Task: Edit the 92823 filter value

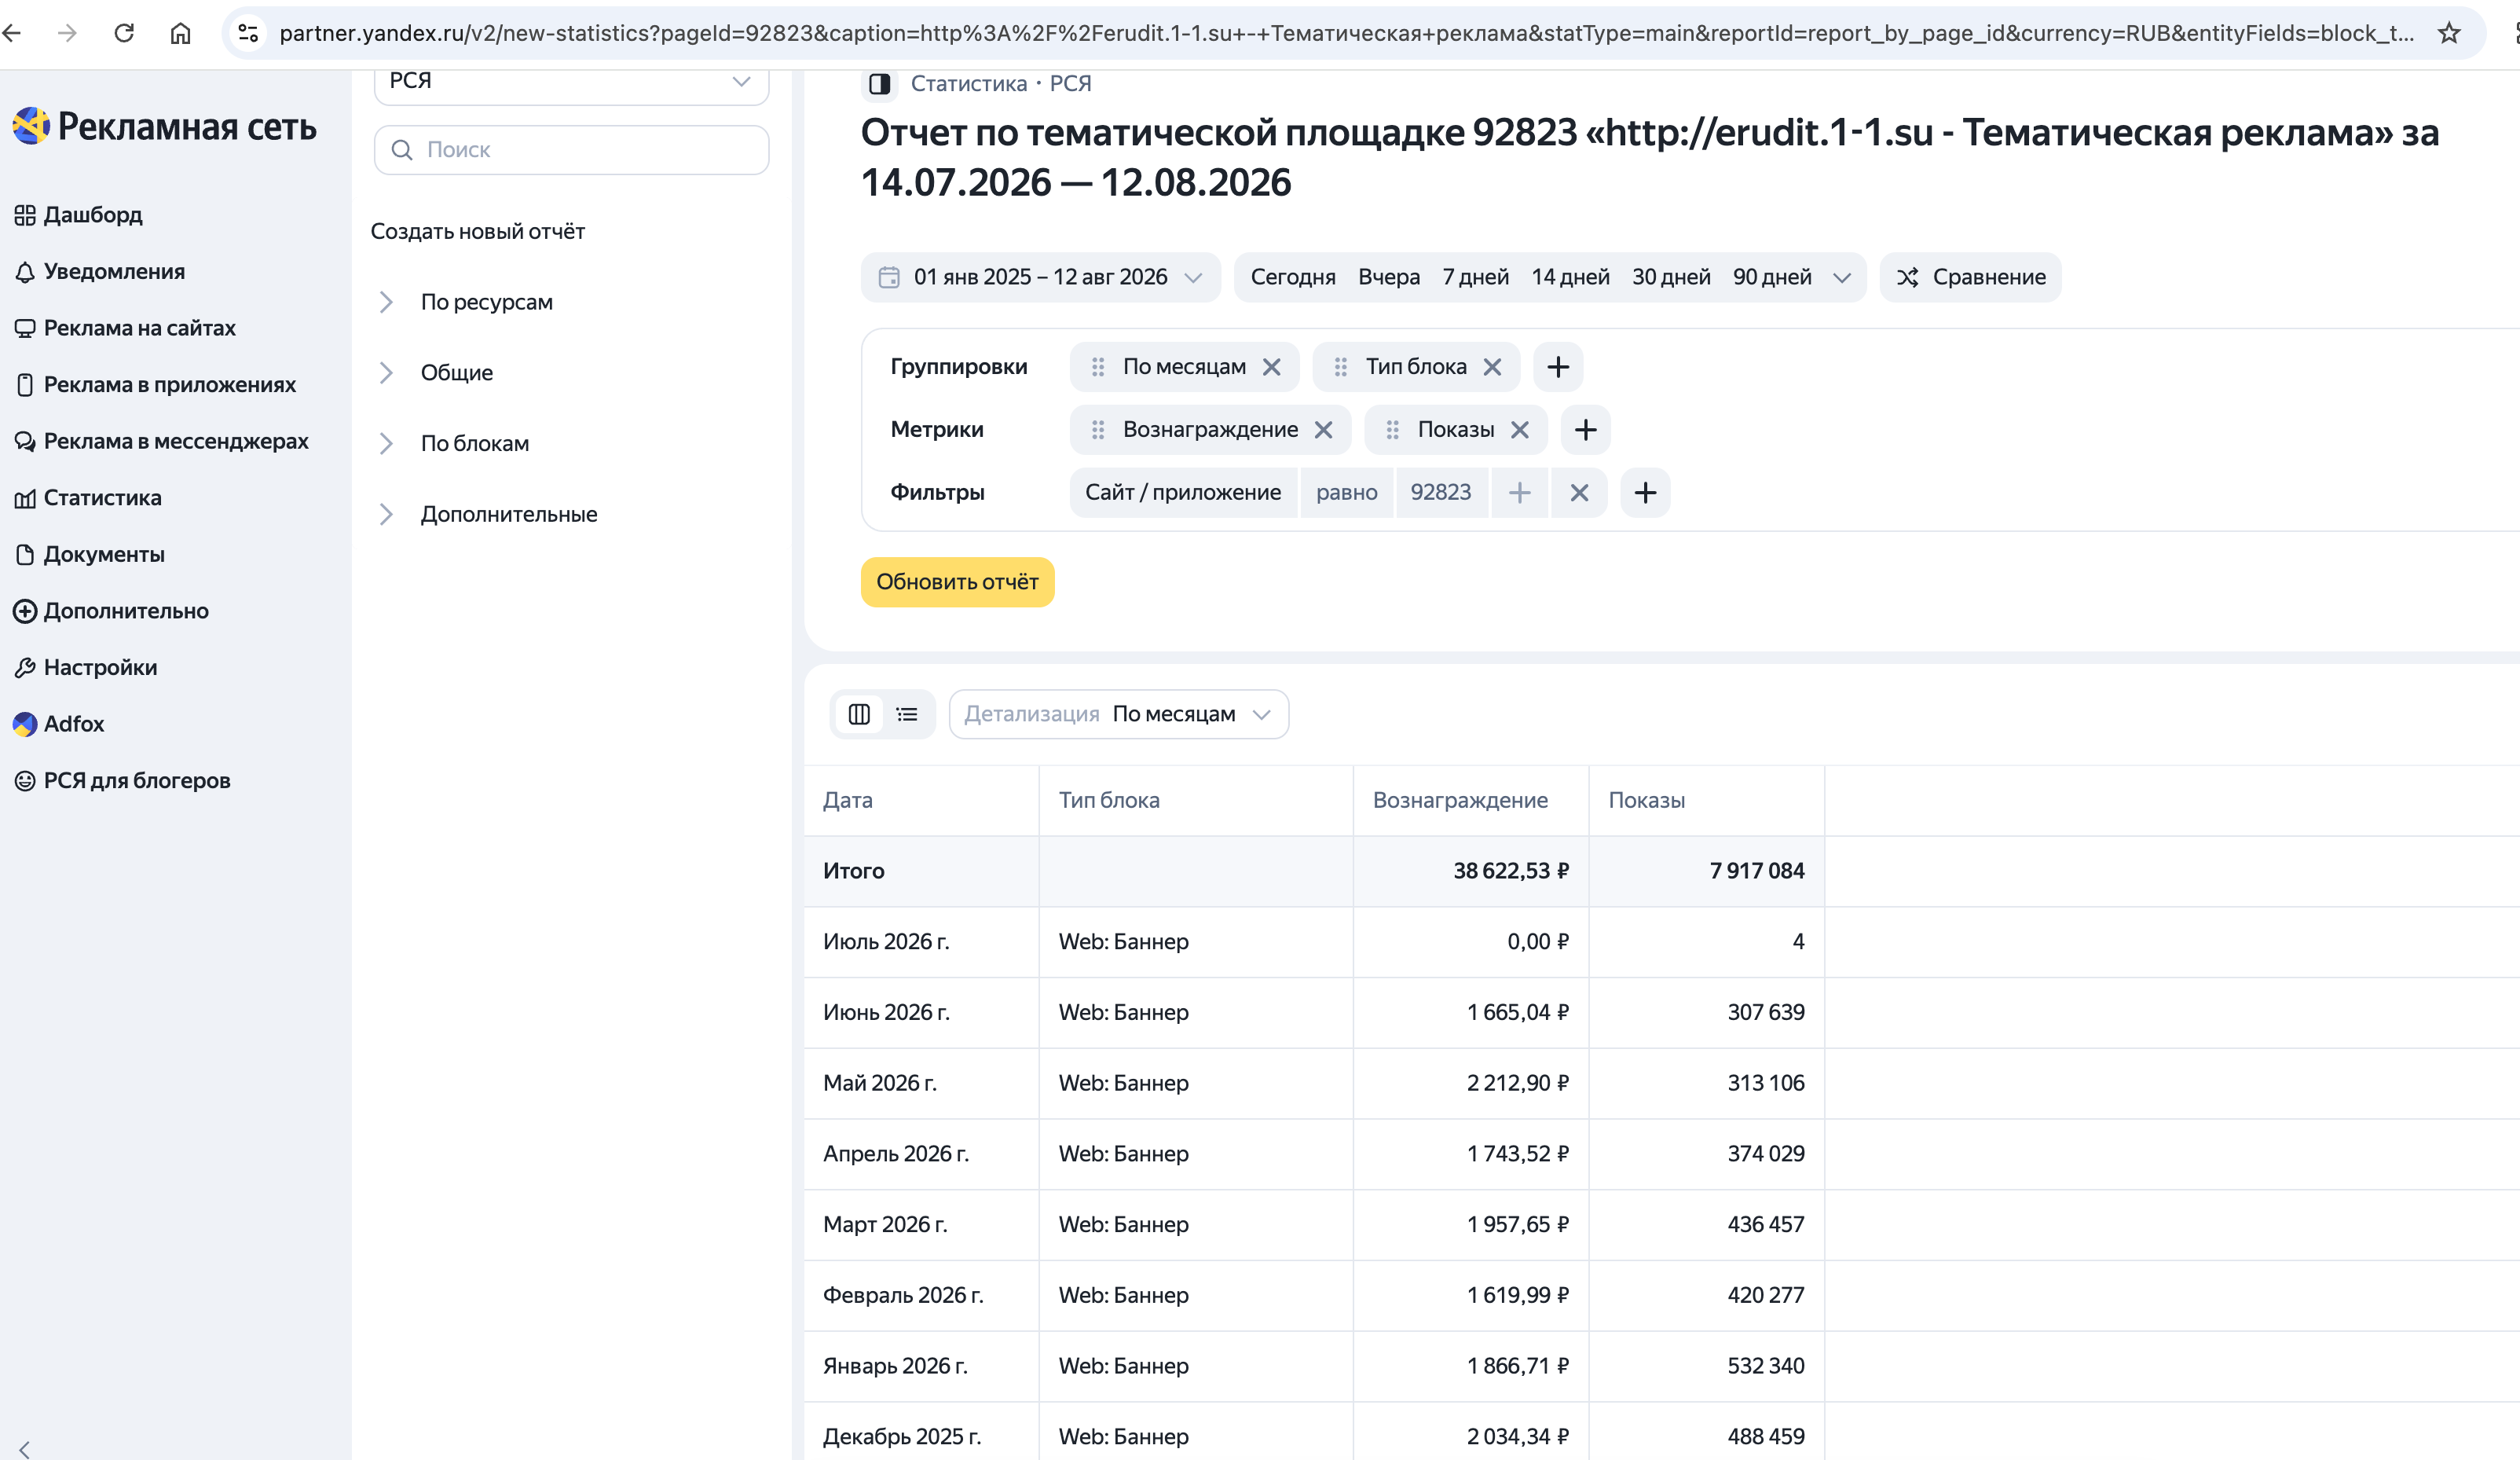Action: click(1441, 493)
